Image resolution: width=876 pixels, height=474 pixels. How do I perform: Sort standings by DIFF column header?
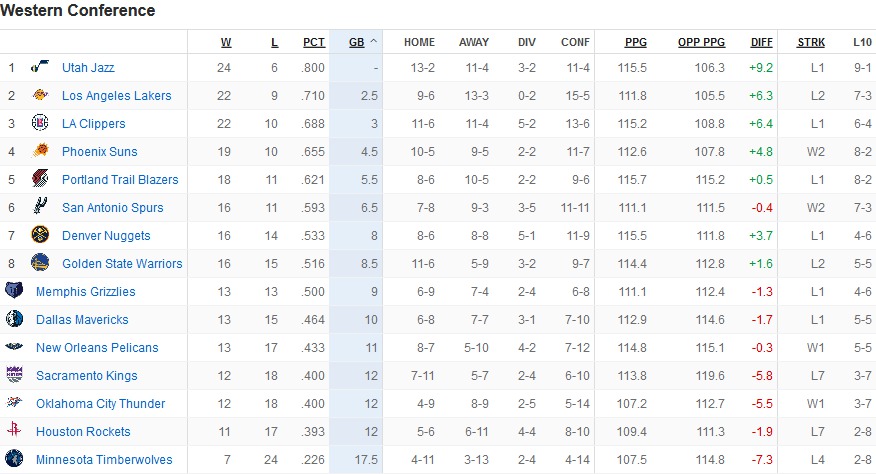[x=761, y=42]
